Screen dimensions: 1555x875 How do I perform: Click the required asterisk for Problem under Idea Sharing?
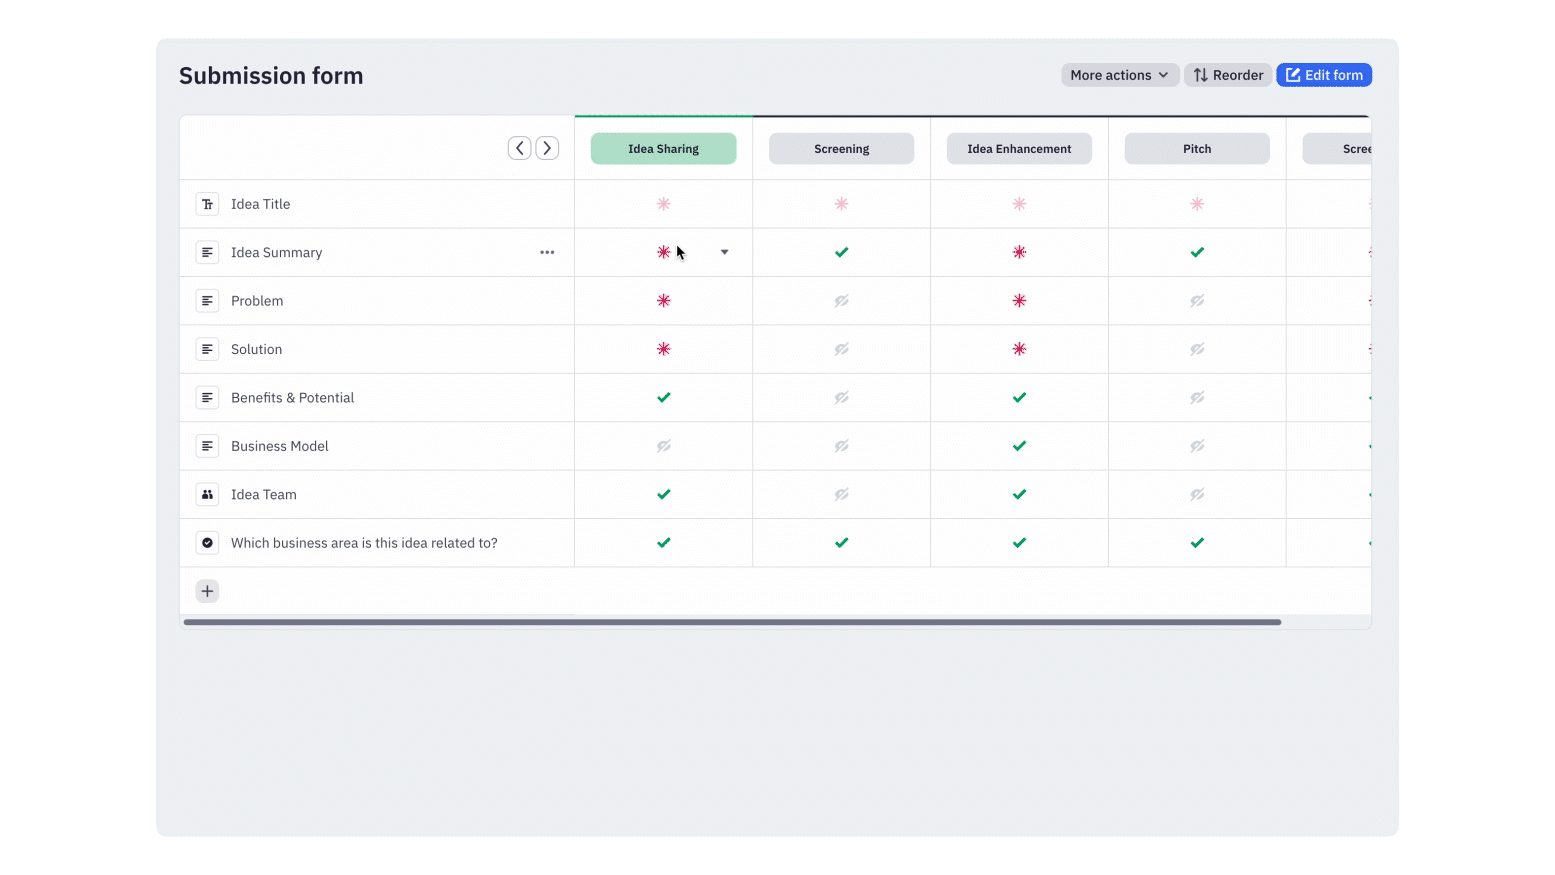(663, 300)
